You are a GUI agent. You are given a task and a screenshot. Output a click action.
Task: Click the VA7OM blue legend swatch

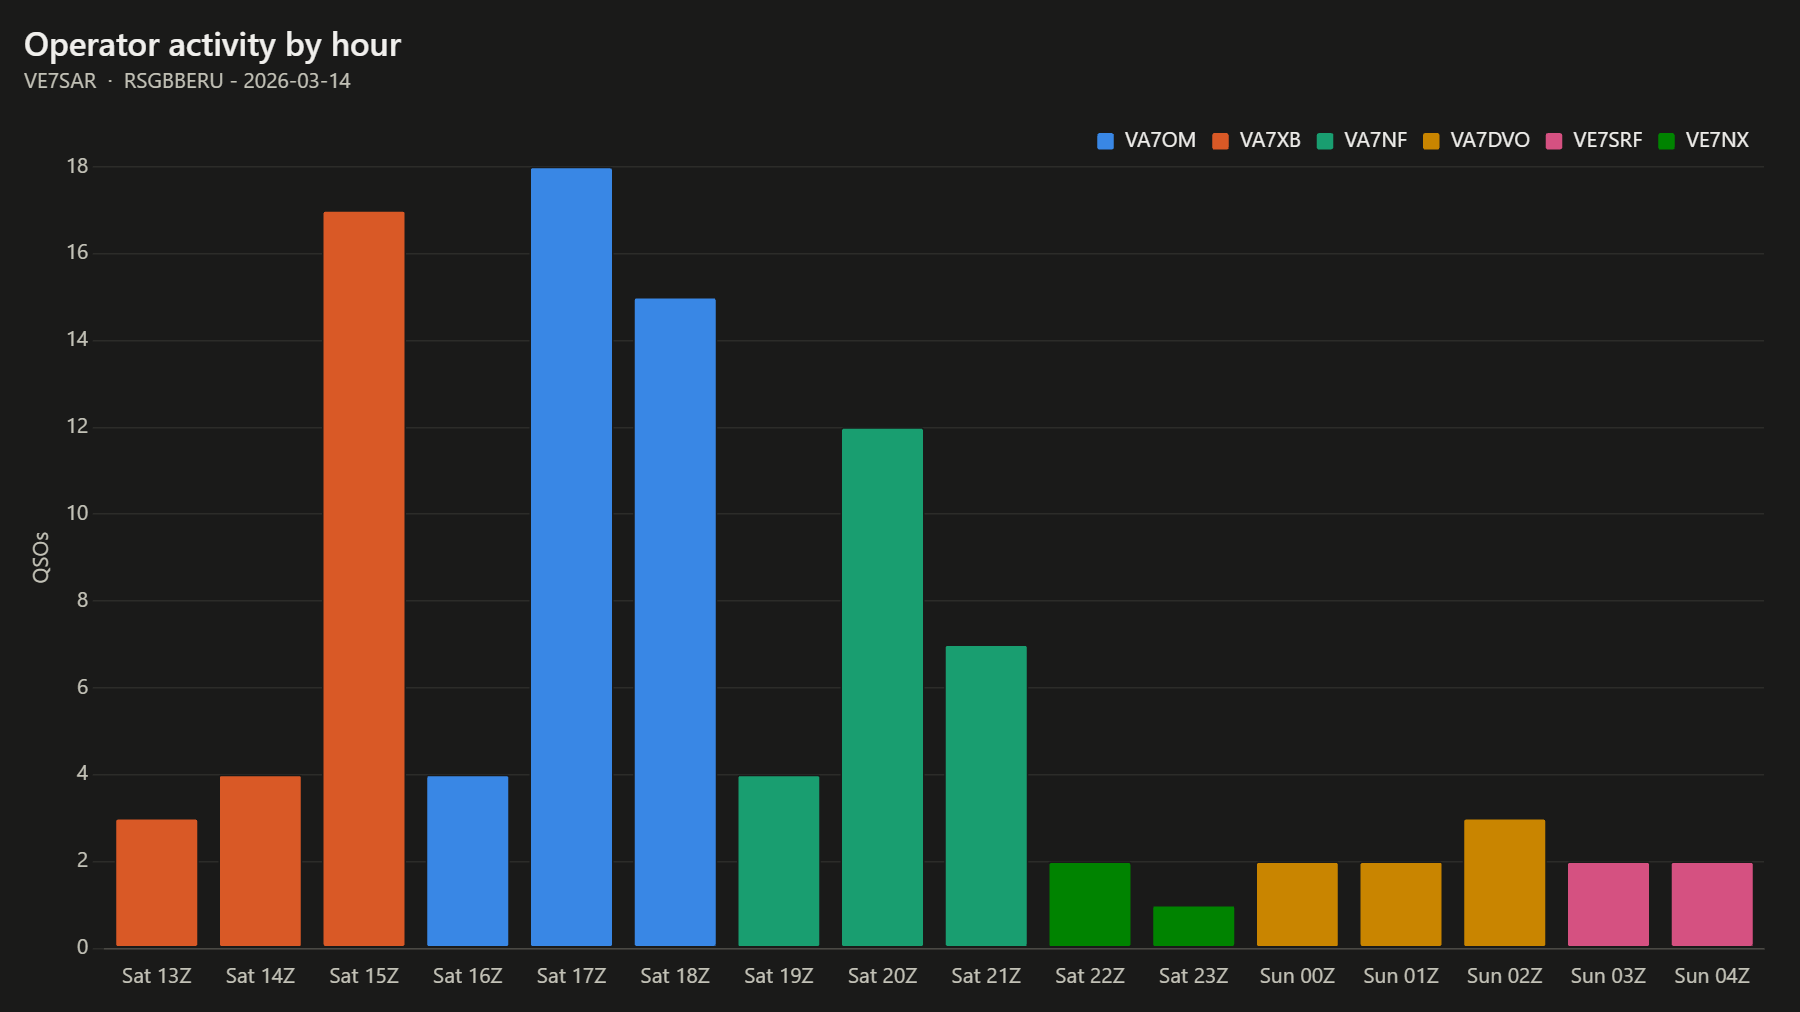click(1105, 141)
